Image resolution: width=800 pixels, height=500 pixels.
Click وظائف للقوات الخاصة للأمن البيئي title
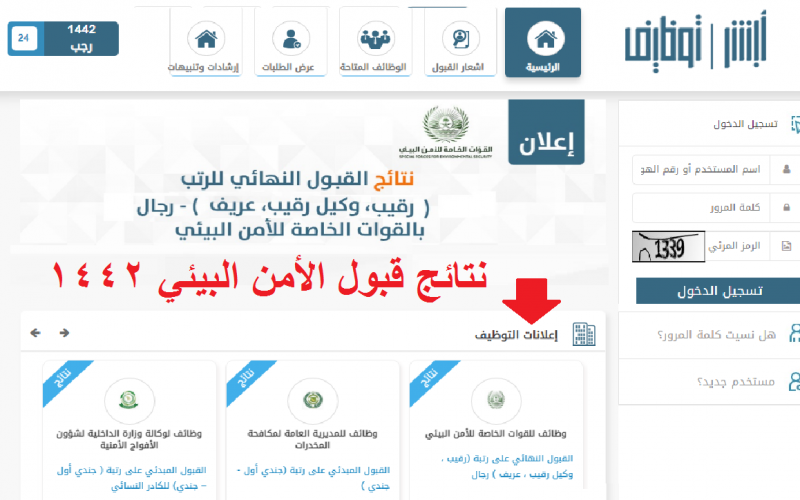496,434
